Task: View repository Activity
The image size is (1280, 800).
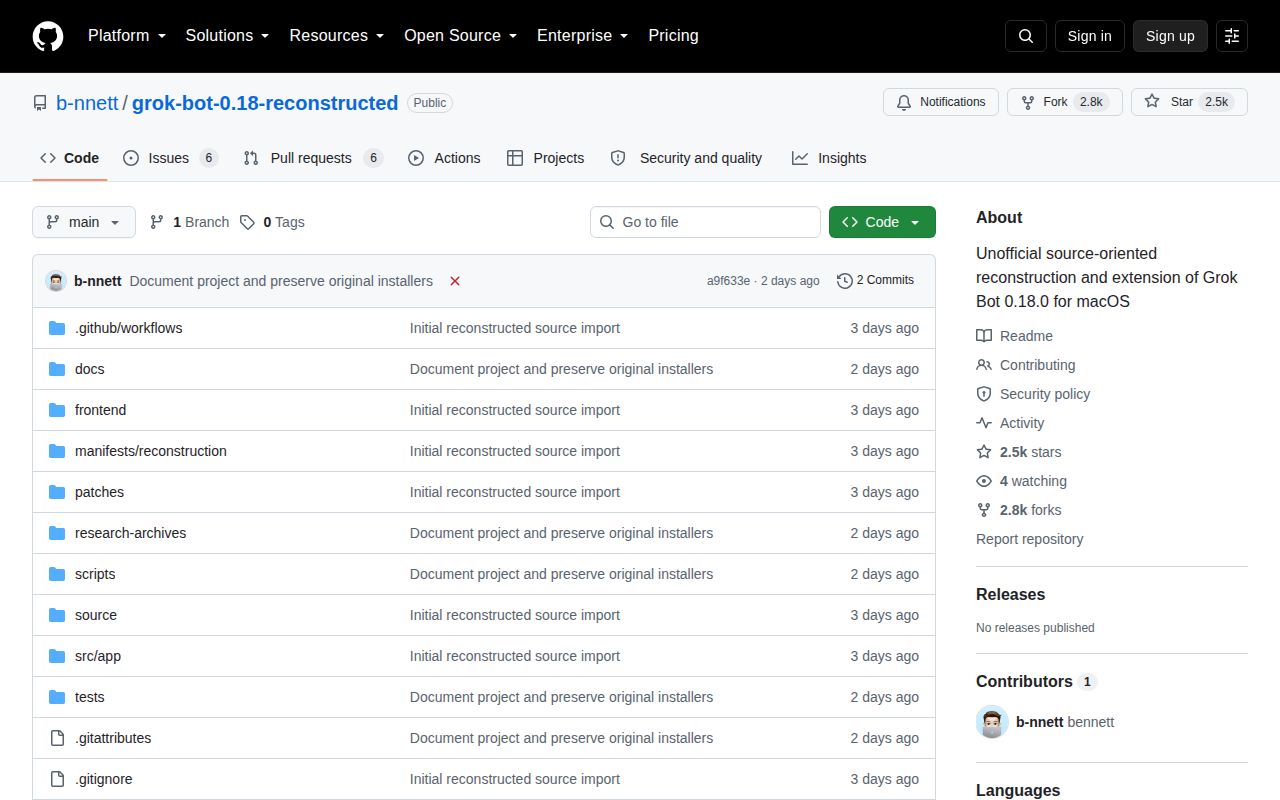Action: pos(1010,423)
